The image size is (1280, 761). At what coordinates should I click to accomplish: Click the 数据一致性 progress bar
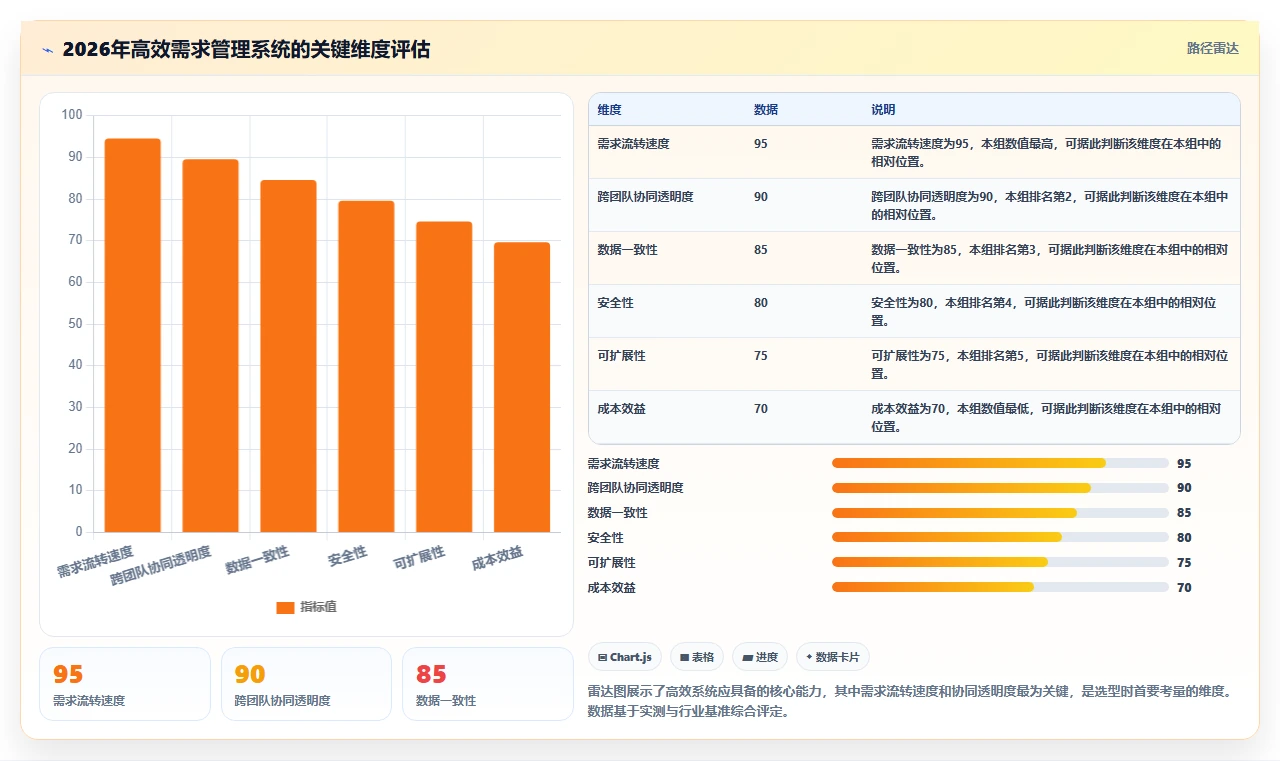(1000, 513)
